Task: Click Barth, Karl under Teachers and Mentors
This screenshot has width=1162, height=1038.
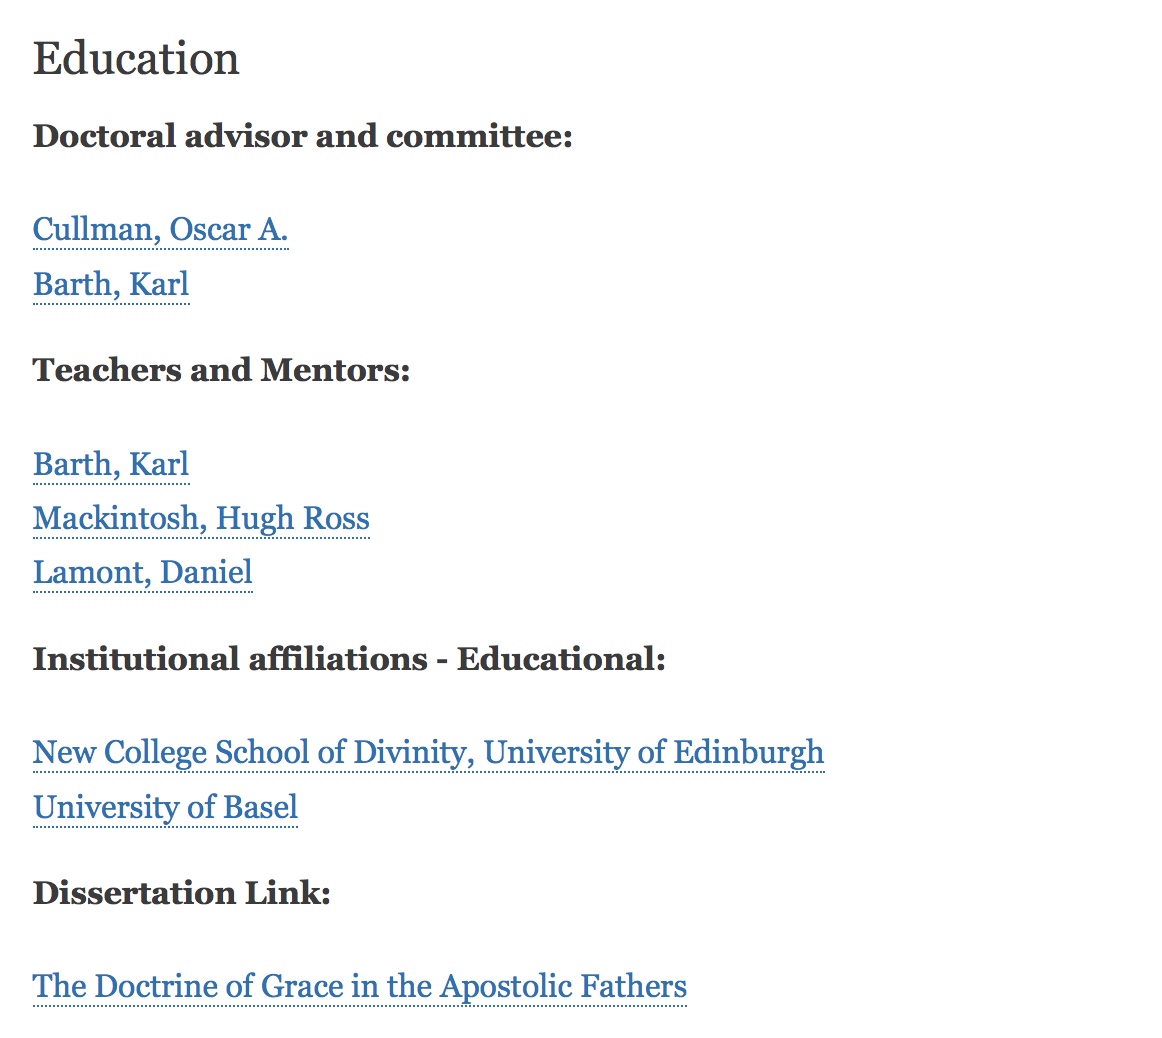Action: [x=111, y=465]
